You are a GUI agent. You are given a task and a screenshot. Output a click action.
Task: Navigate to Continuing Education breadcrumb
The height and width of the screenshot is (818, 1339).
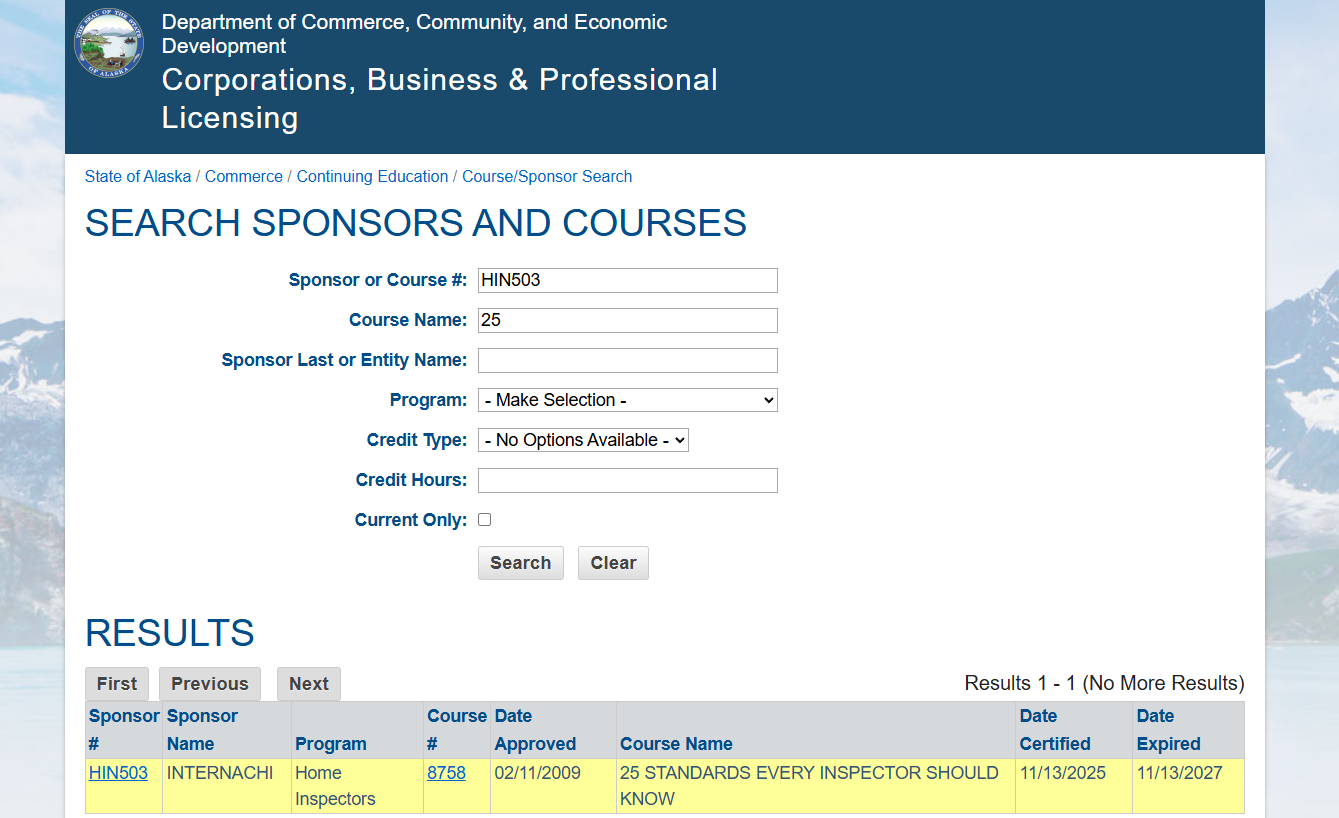pos(372,177)
